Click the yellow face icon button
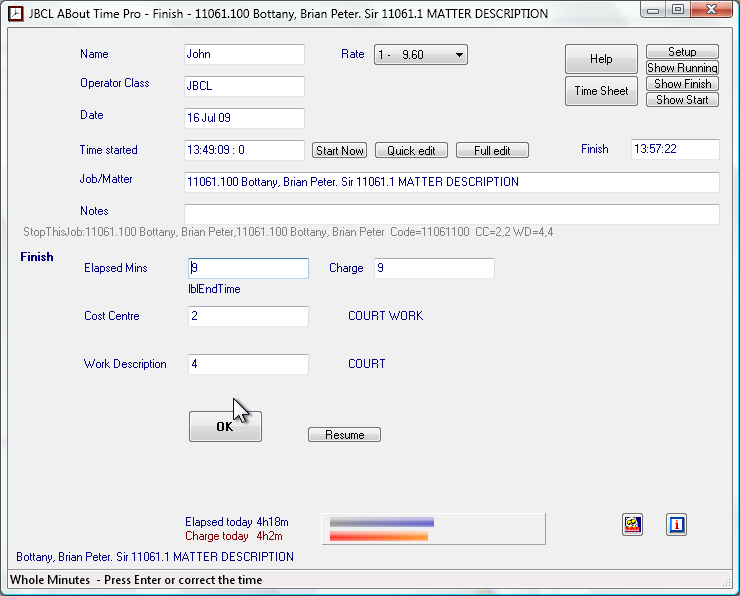740x596 pixels. point(632,525)
